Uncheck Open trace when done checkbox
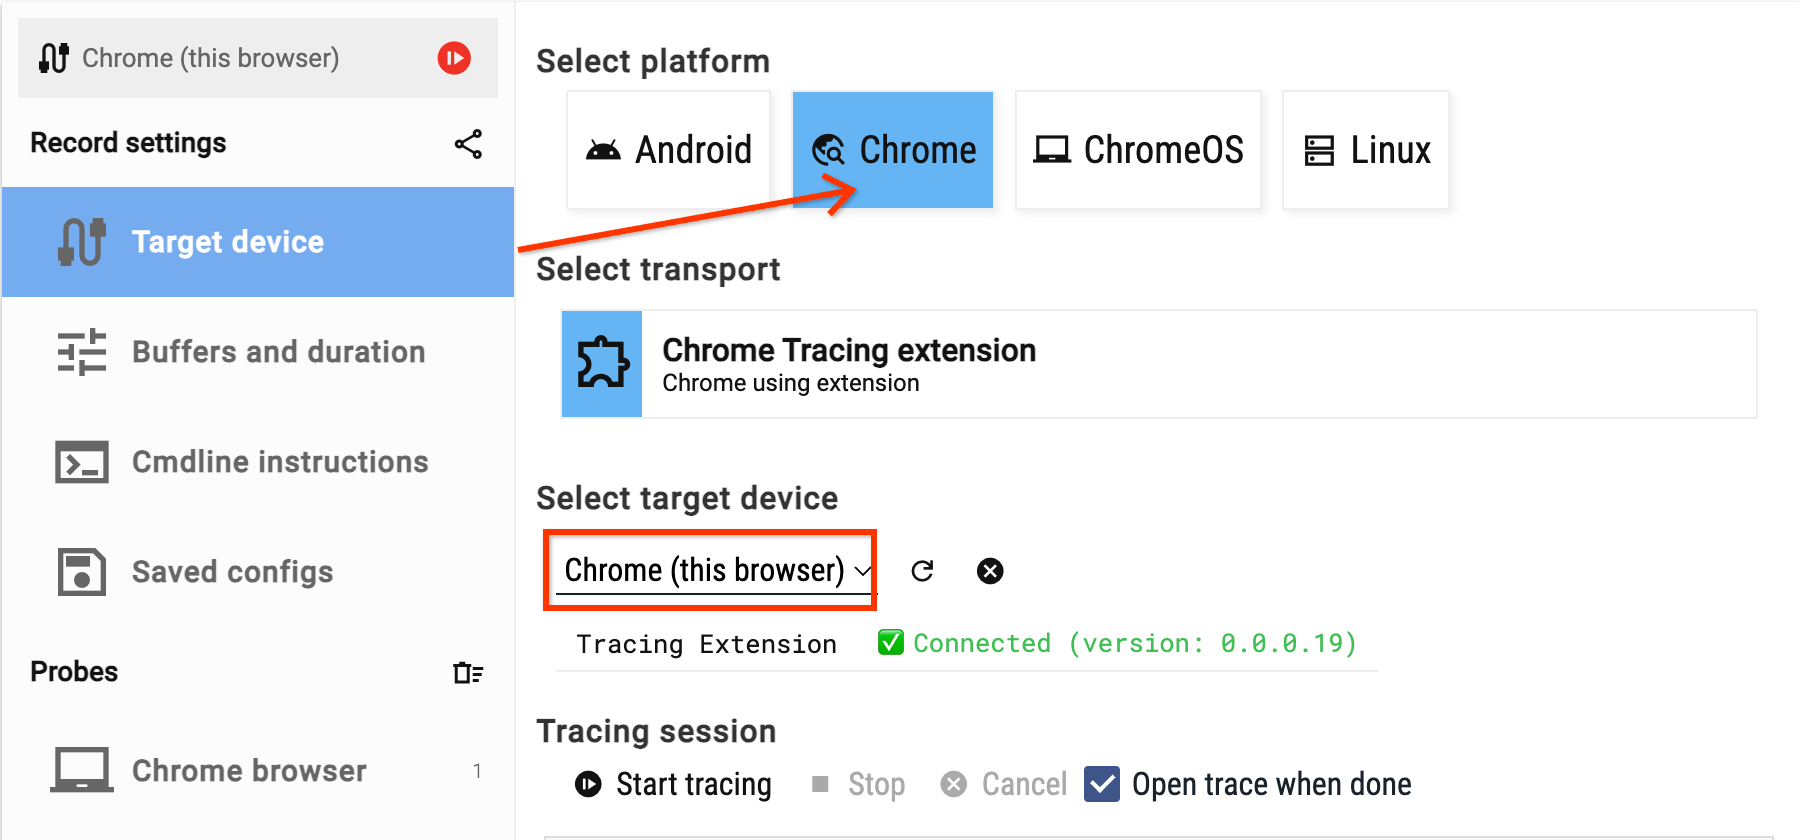This screenshot has height=840, width=1800. [x=1102, y=784]
